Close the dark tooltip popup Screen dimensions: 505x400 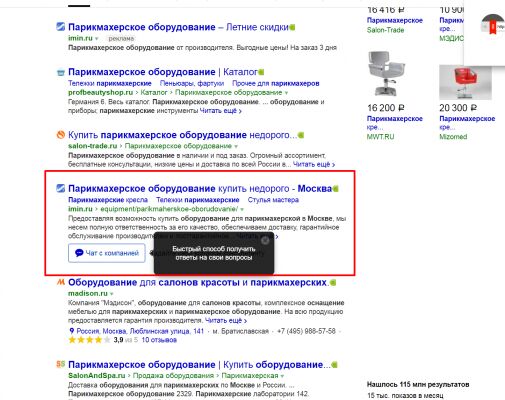pyautogui.click(x=265, y=240)
